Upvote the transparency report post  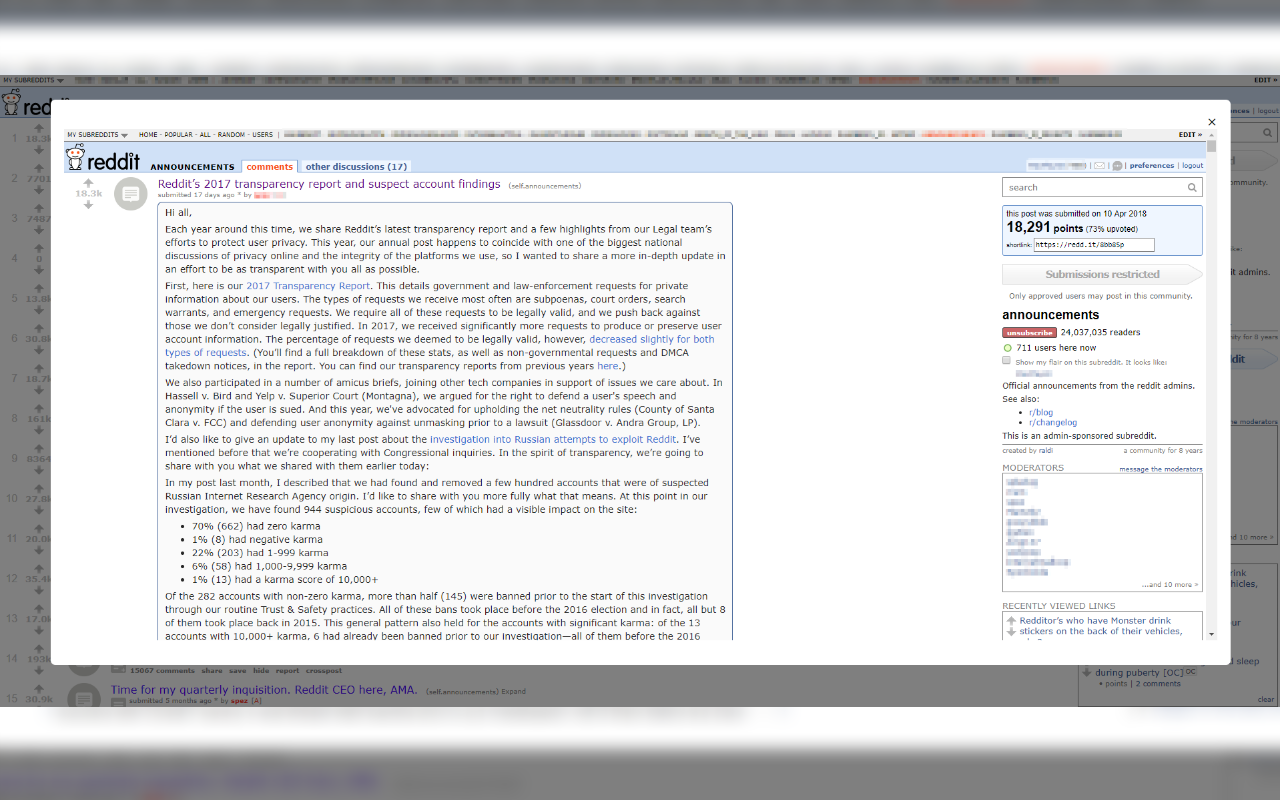click(88, 183)
